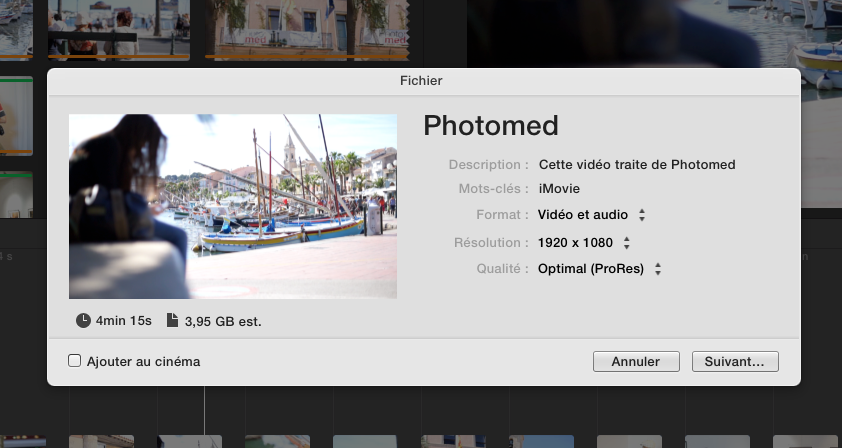
Task: Open the Résolution dropdown set to 1920 x 1080
Action: tap(584, 243)
